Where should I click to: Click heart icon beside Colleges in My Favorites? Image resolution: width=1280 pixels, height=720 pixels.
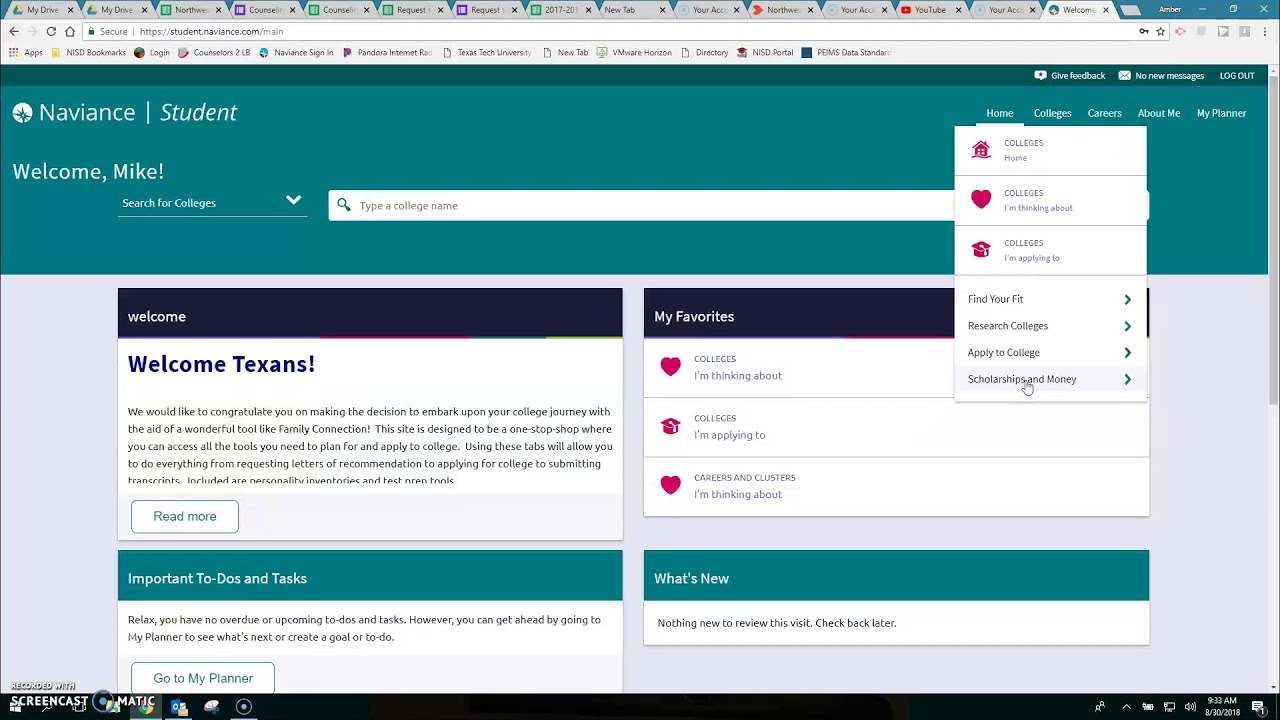pyautogui.click(x=670, y=367)
